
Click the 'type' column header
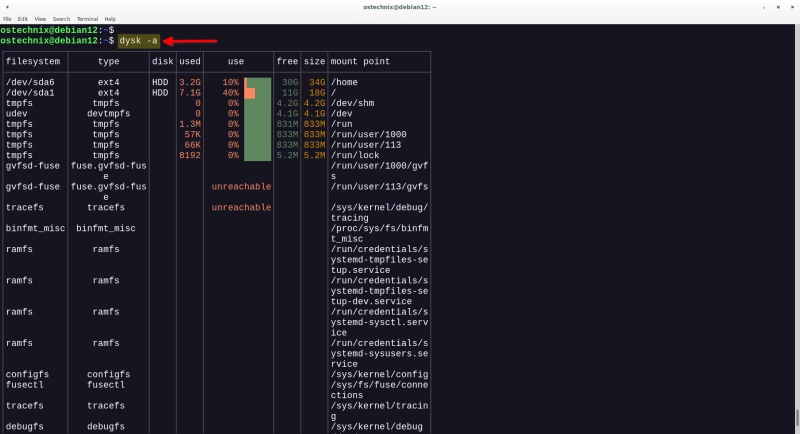[x=109, y=61]
